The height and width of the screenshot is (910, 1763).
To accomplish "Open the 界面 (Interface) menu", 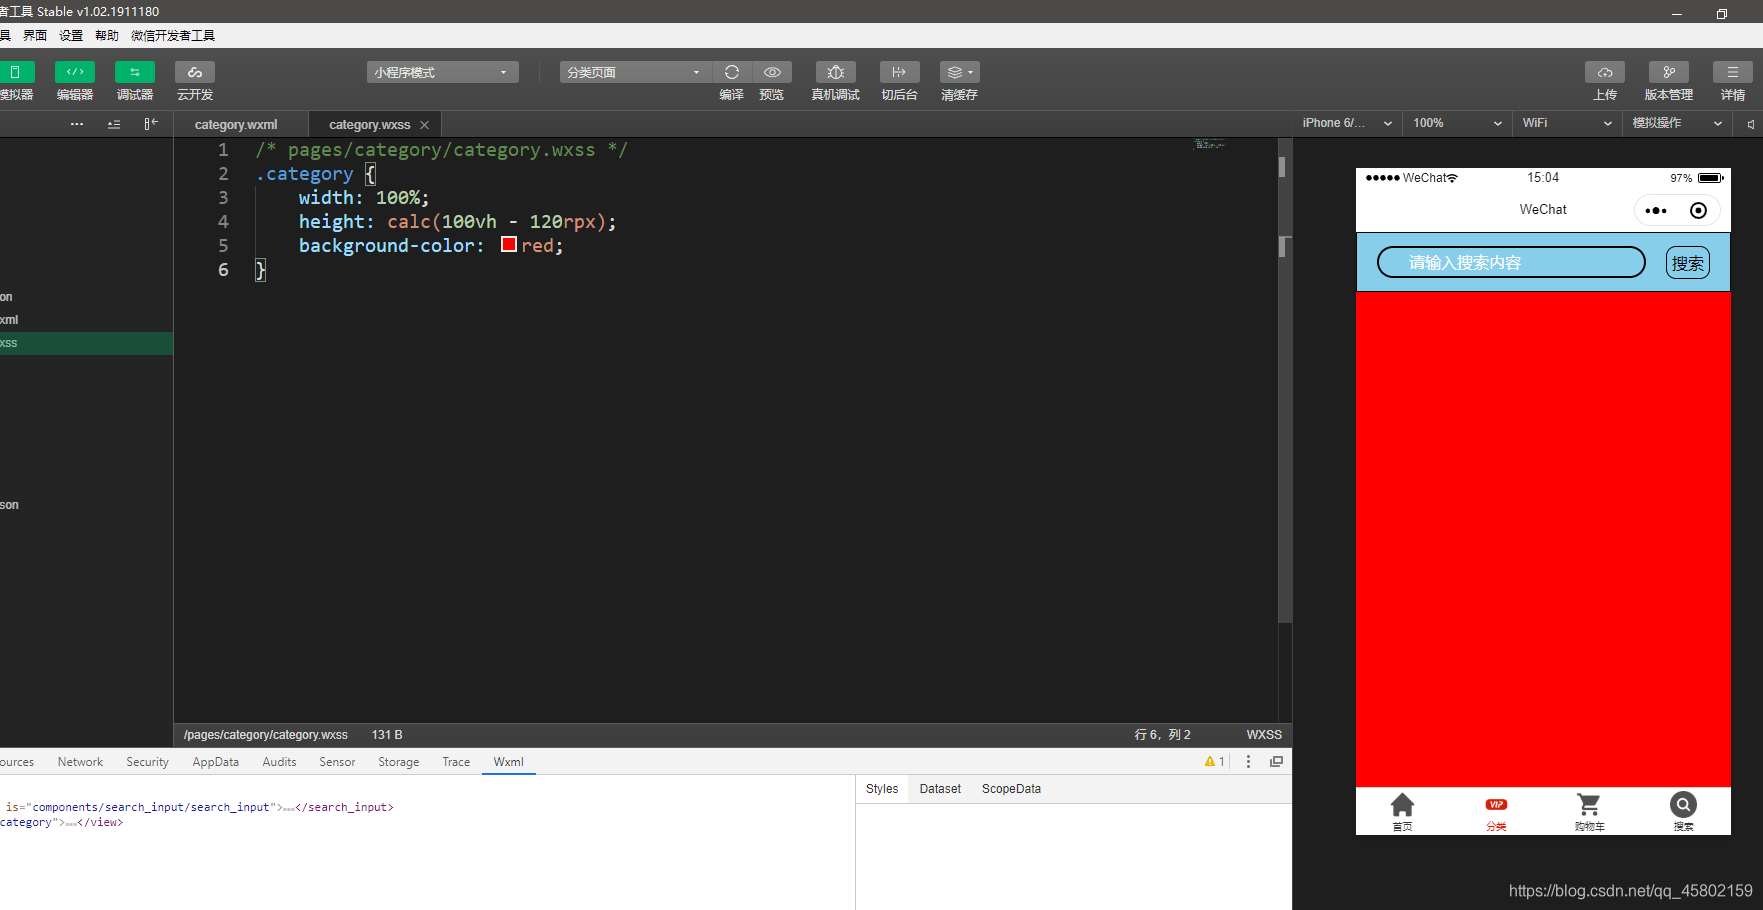I will pyautogui.click(x=35, y=36).
